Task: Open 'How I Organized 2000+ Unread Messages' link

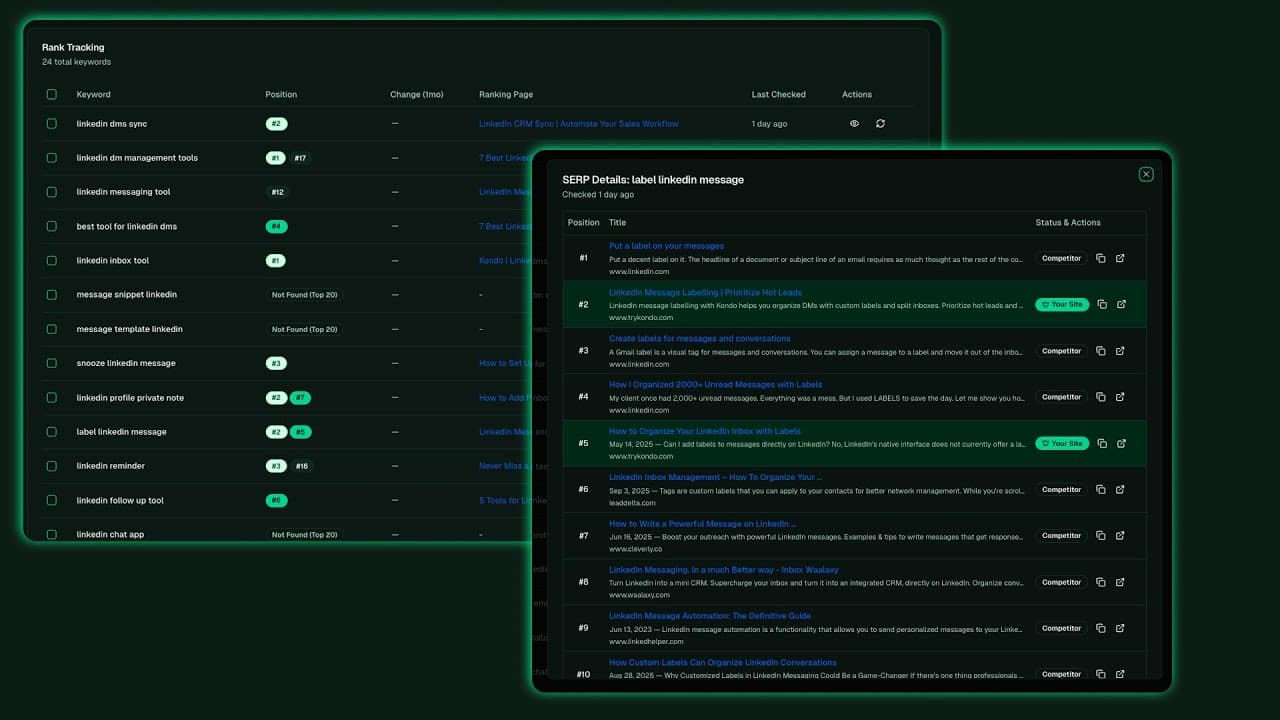Action: click(716, 385)
